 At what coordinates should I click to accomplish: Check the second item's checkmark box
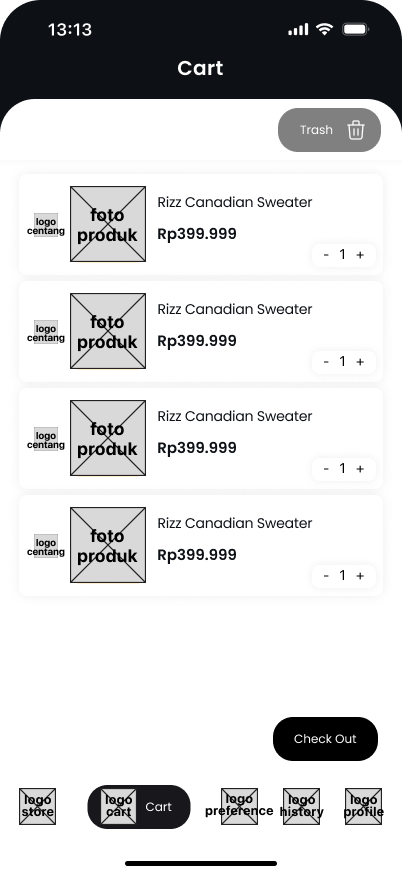[x=46, y=332]
